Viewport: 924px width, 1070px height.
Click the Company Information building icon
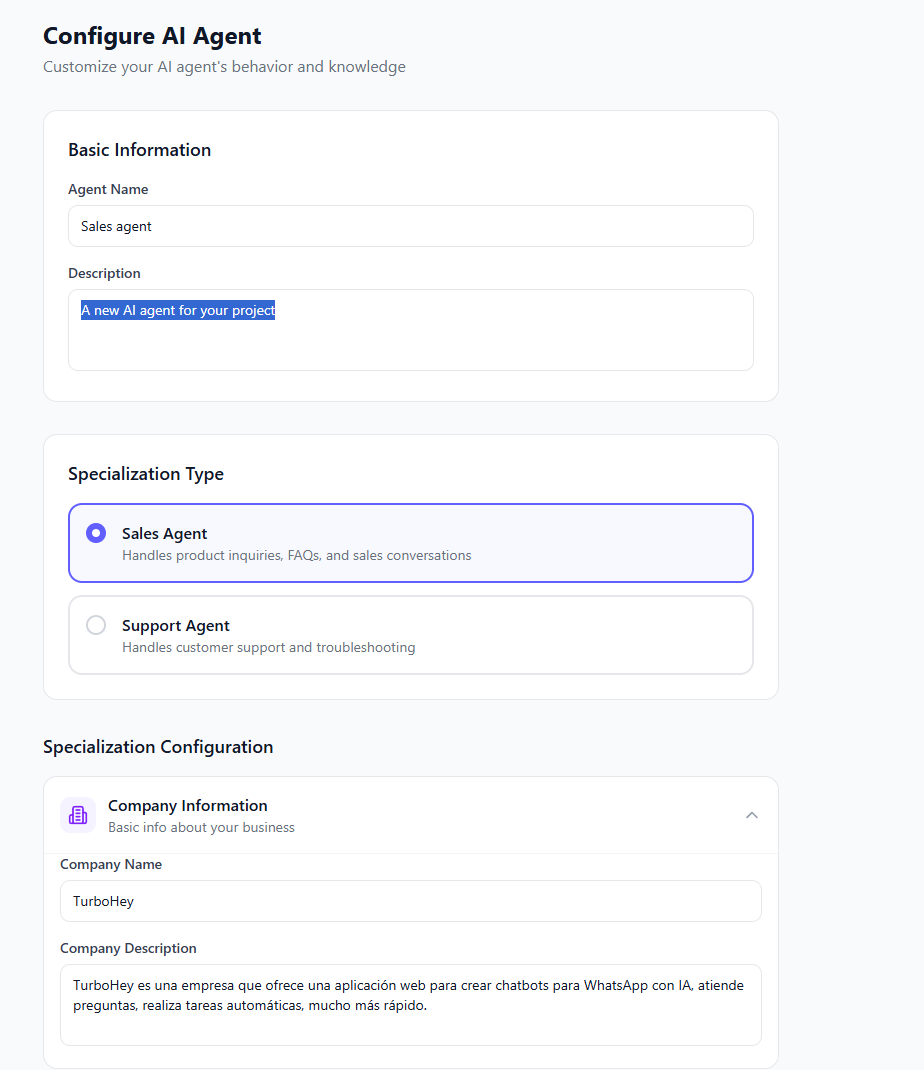tap(78, 815)
